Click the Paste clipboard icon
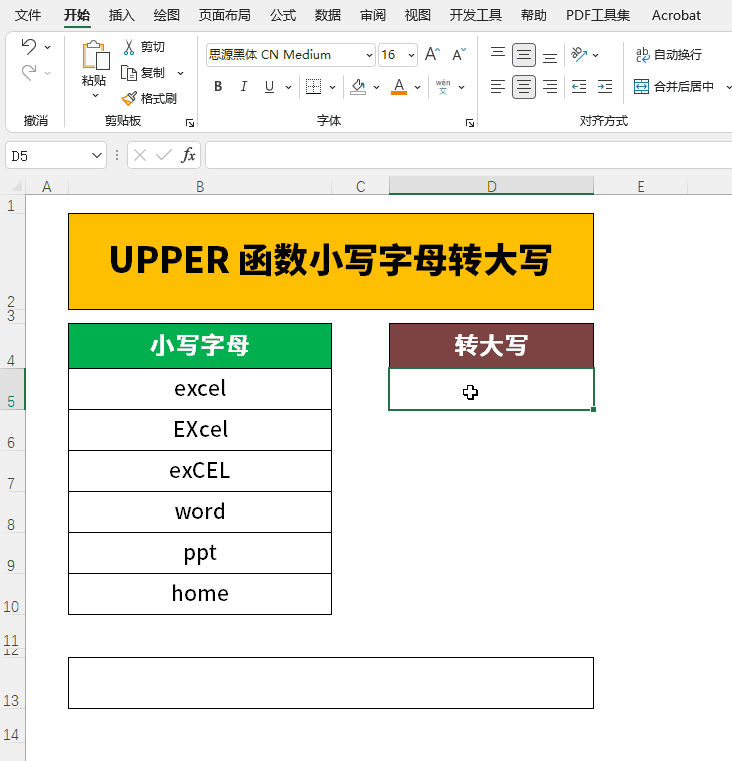732x761 pixels. [95, 55]
